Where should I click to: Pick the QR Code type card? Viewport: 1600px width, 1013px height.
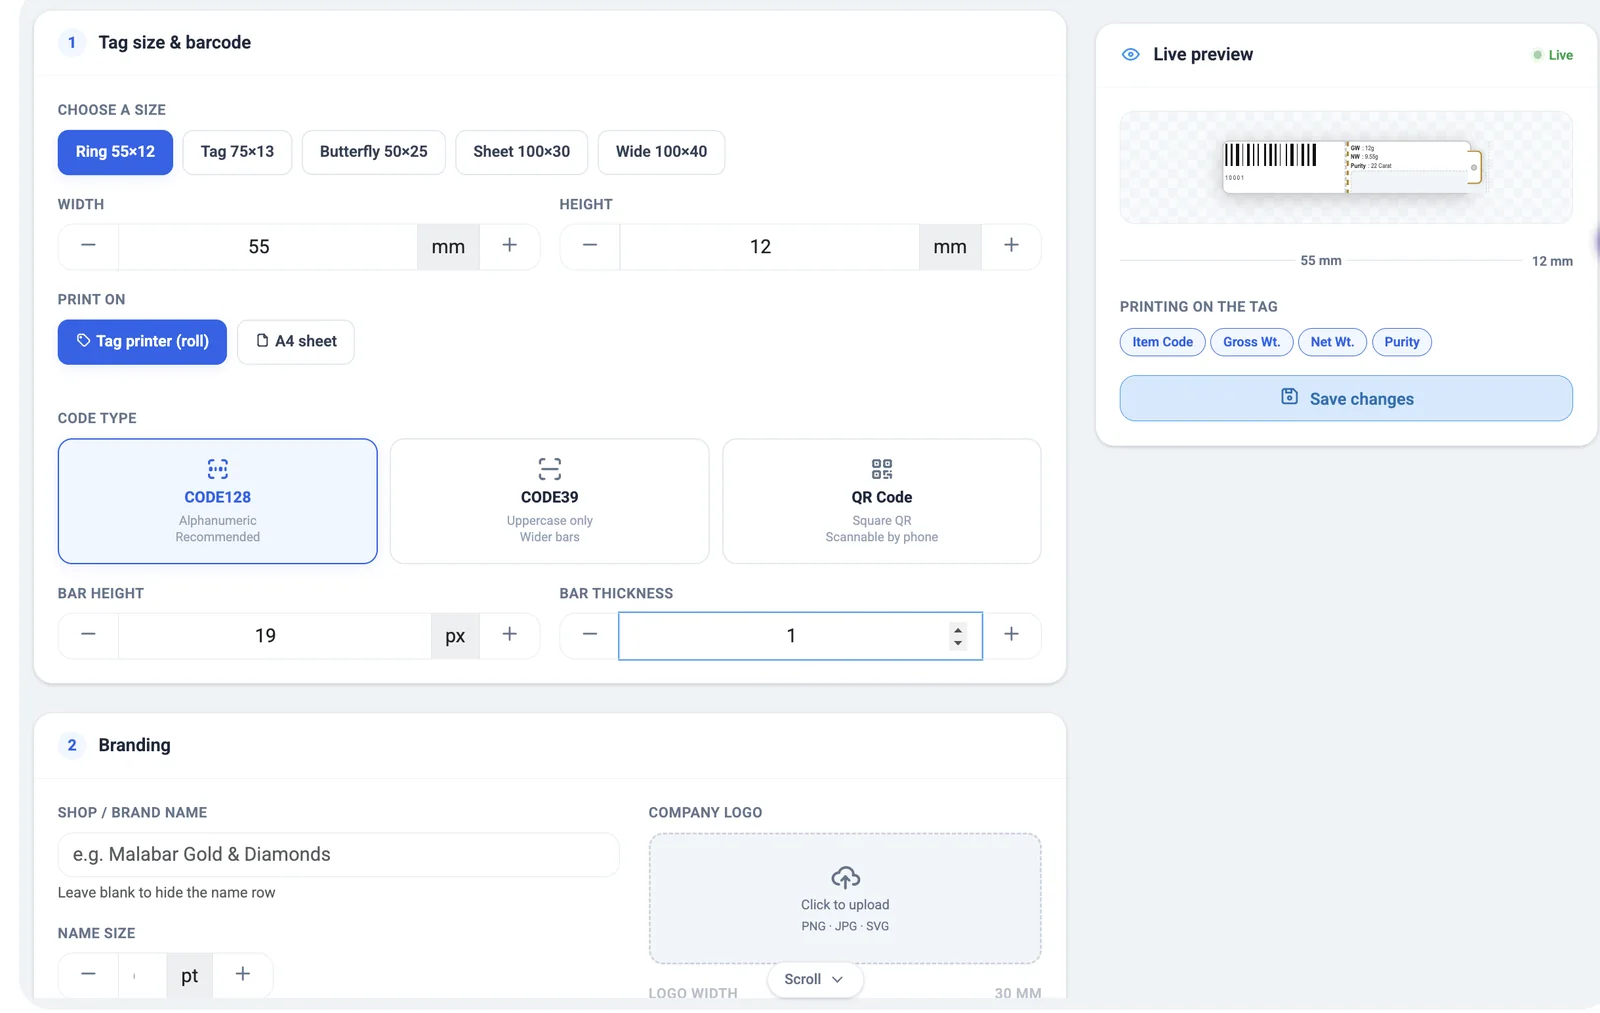click(x=882, y=501)
